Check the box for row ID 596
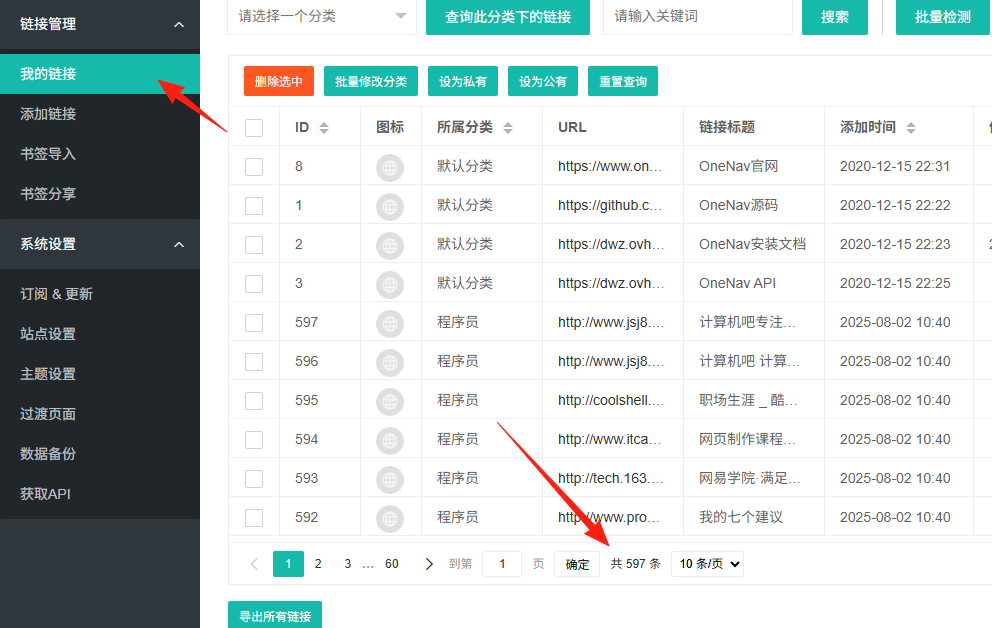Screen dimensions: 992x628 [254, 362]
